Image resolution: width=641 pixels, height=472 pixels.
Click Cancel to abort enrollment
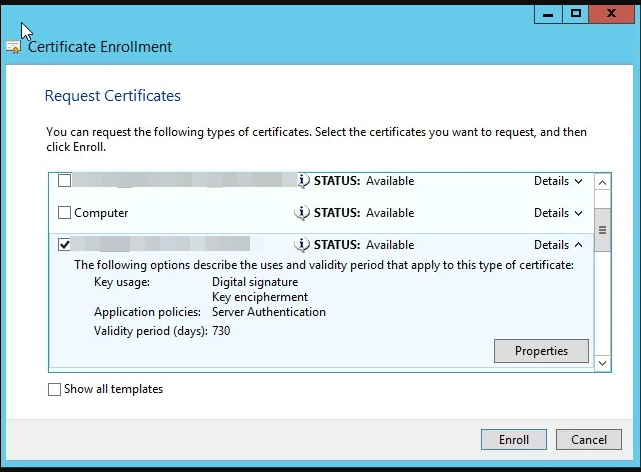(x=589, y=439)
